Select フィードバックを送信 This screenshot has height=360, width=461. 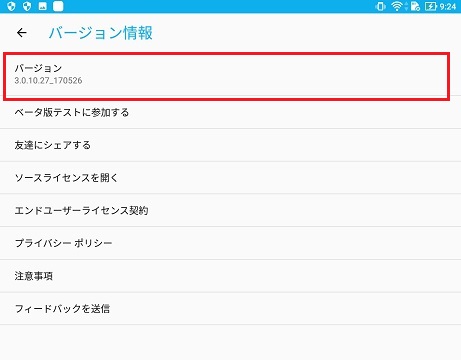click(230, 309)
